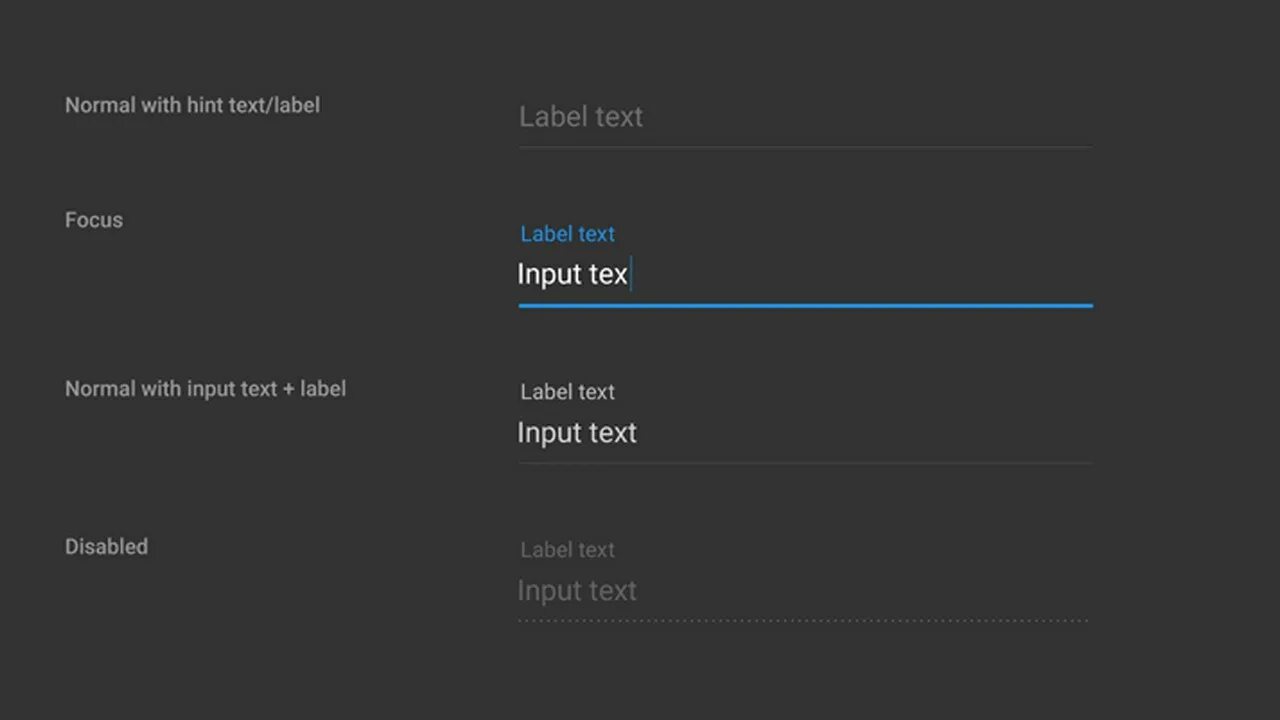Click empty space inside the hint text field
Viewport: 1280px width, 720px height.
tap(868, 117)
